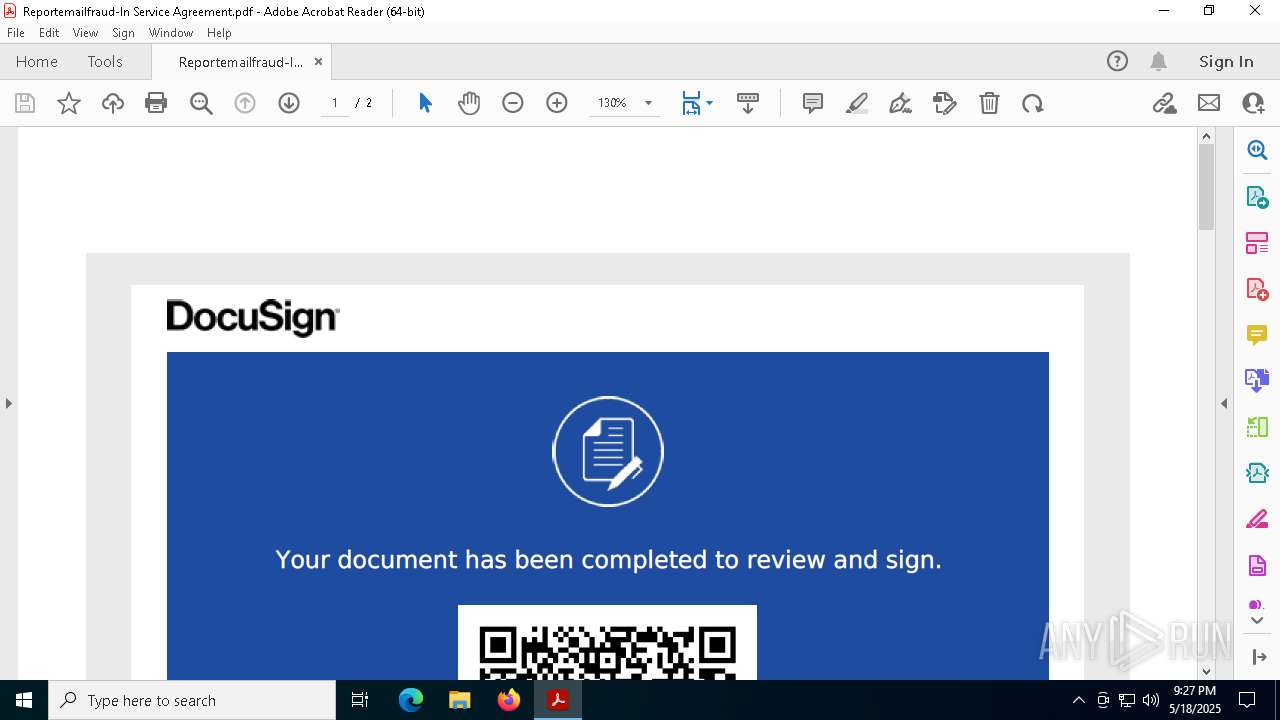Send the file by email
Viewport: 1280px width, 720px height.
coord(1209,103)
